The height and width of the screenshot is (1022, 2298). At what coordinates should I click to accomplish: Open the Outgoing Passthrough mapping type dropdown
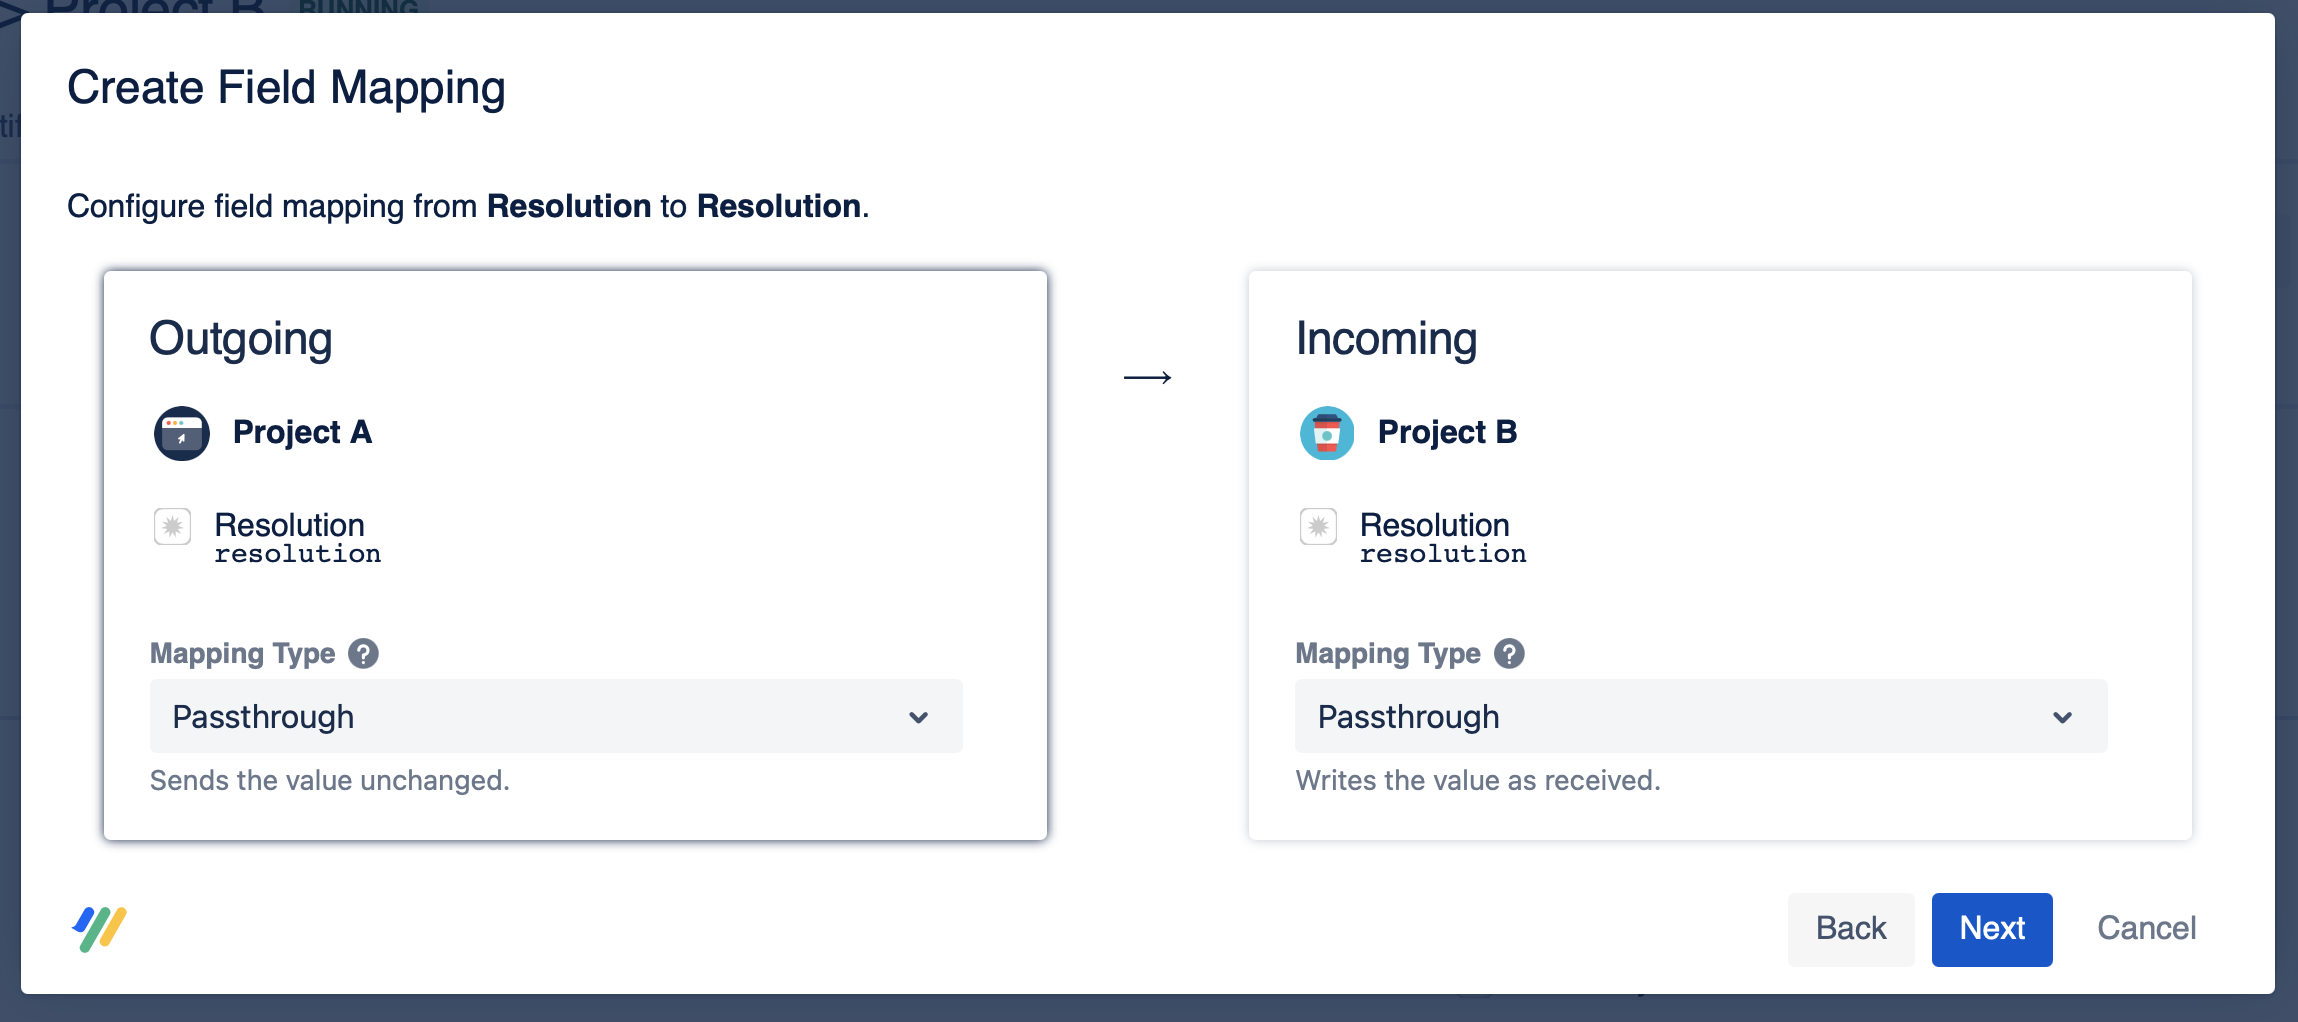555,715
